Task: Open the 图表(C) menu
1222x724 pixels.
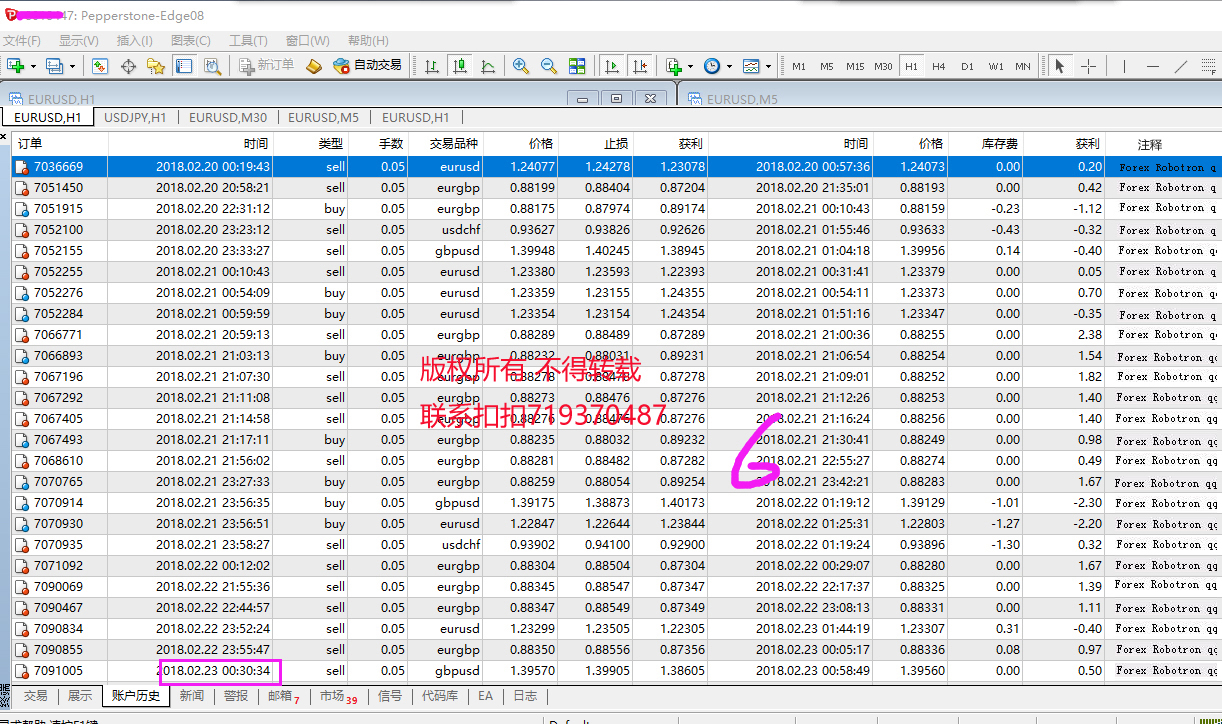Action: [190, 41]
